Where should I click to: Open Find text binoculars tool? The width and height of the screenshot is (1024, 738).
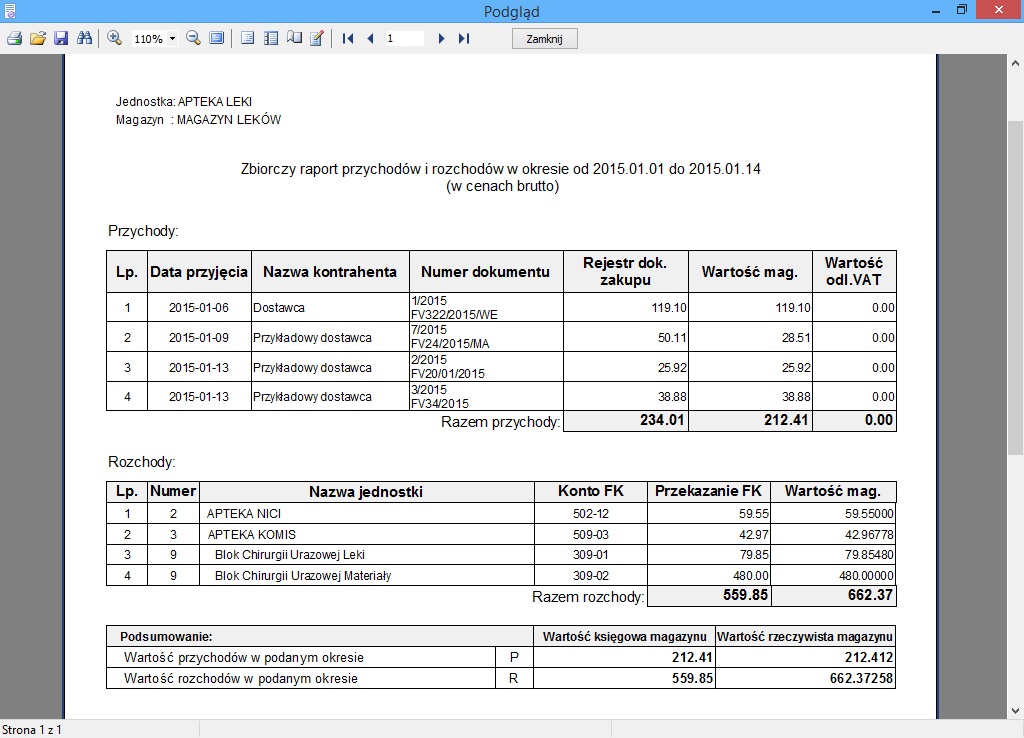tap(84, 39)
